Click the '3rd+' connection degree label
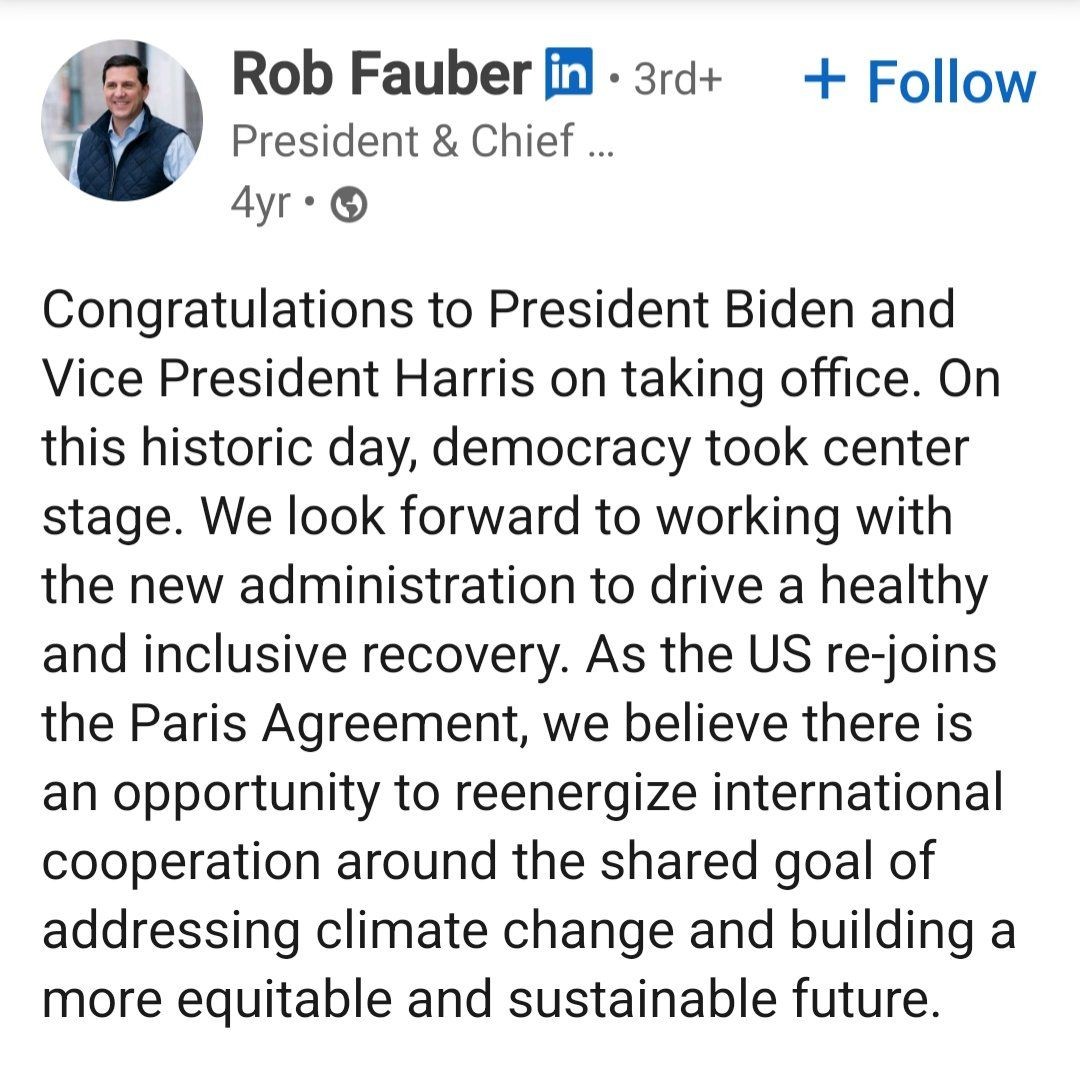This screenshot has height=1071, width=1080. (678, 79)
